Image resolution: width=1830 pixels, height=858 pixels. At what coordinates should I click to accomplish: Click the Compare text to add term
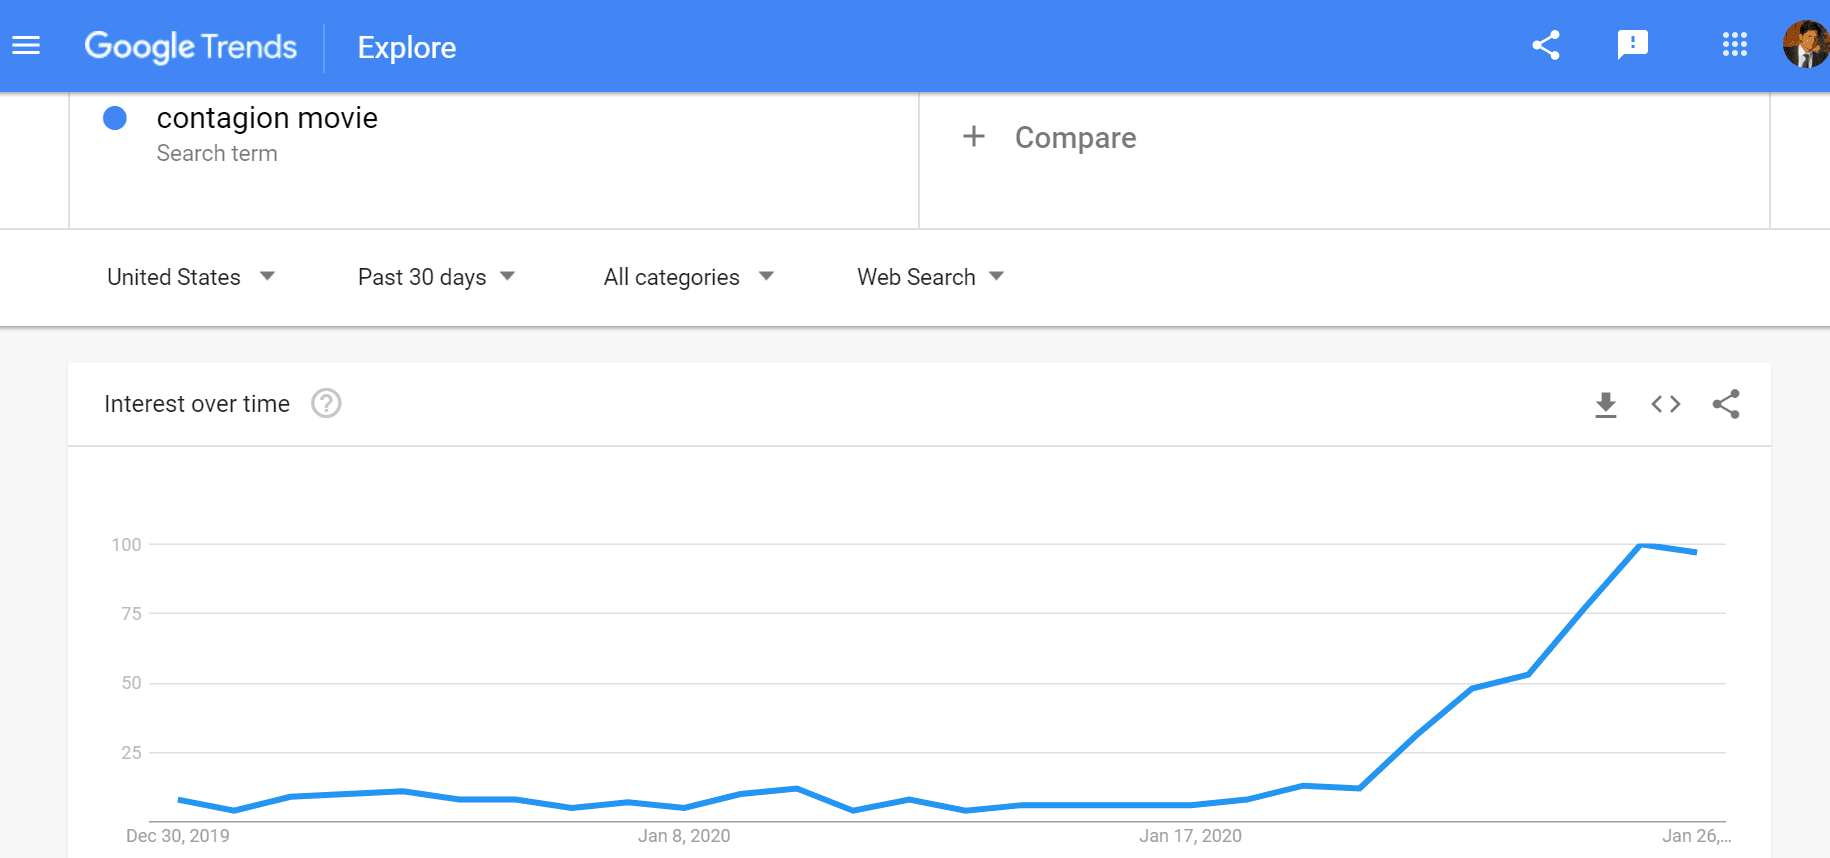pyautogui.click(x=1075, y=138)
